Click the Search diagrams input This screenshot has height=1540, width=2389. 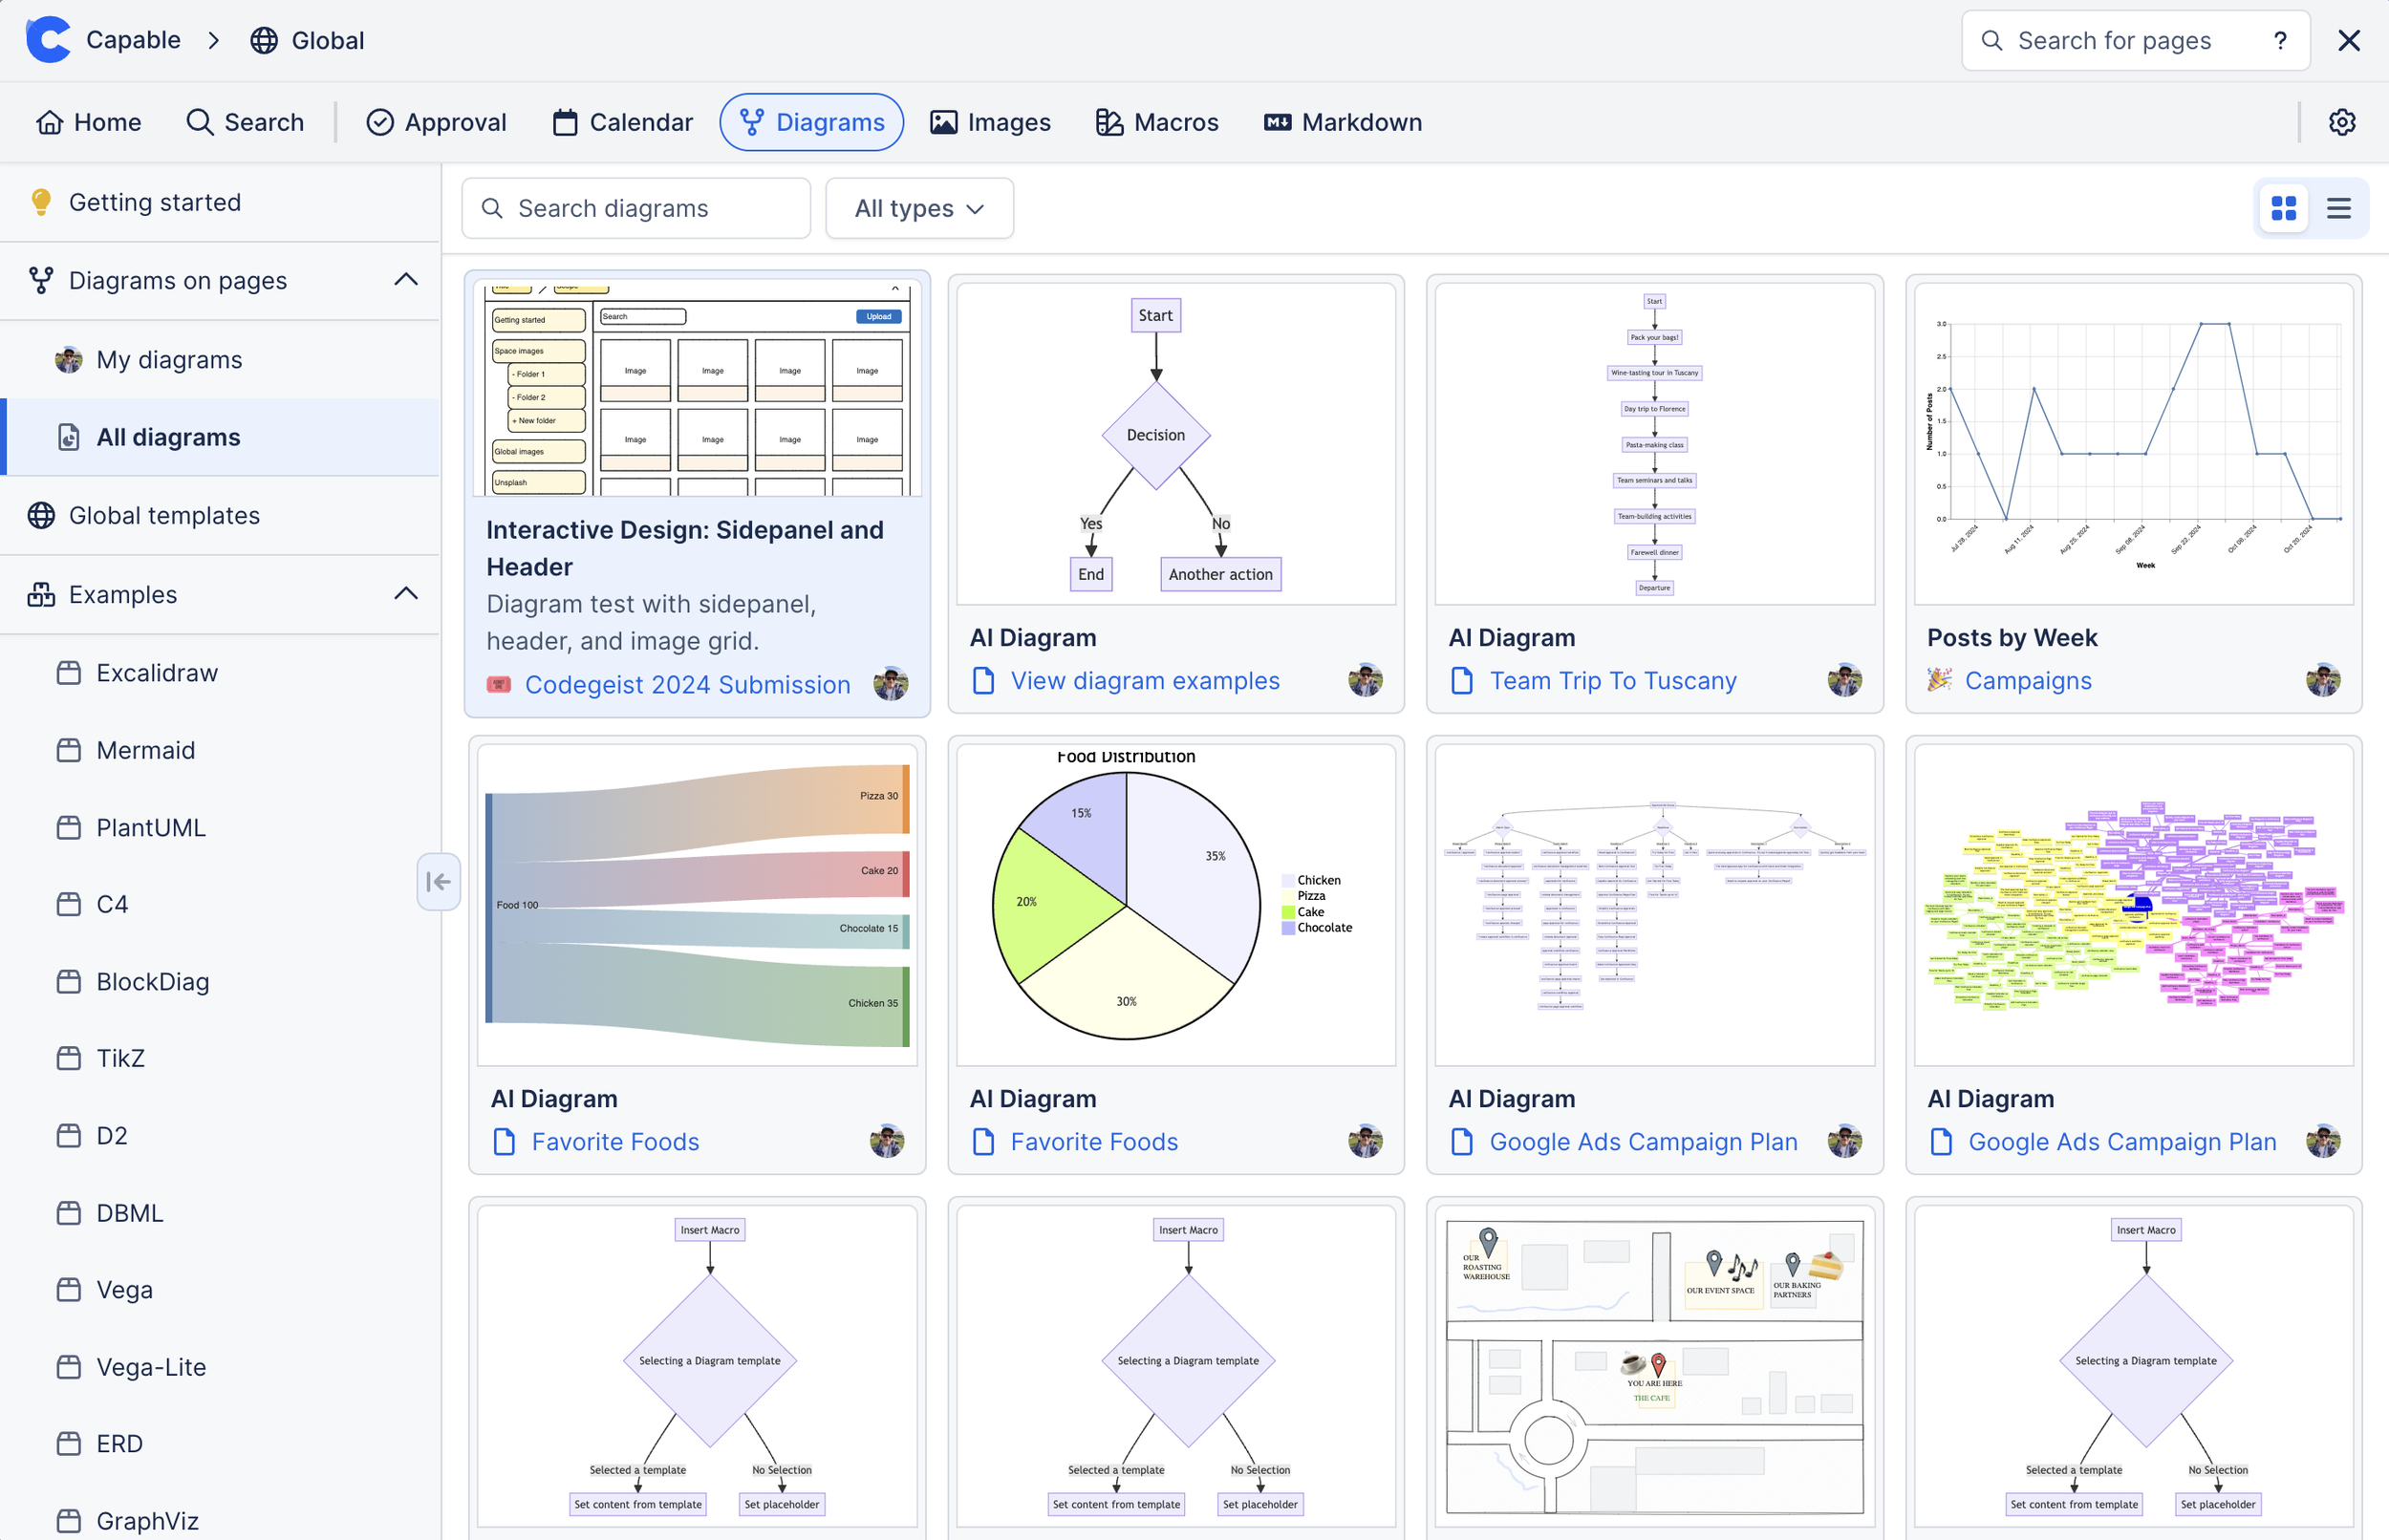point(636,208)
